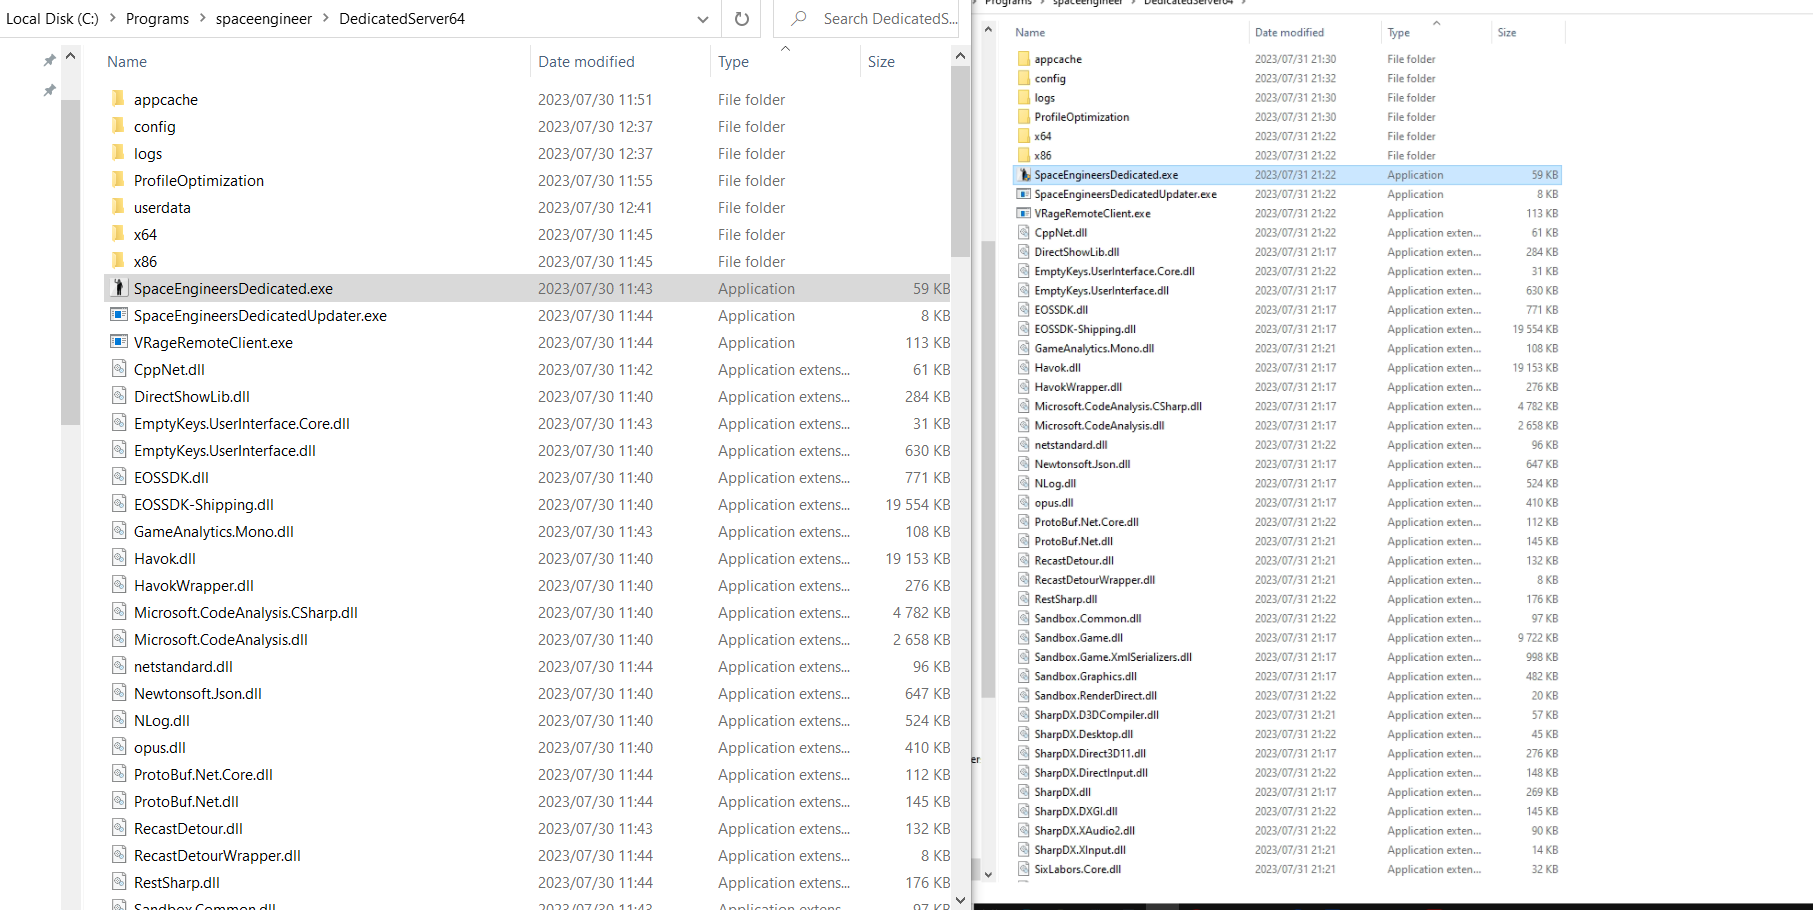The height and width of the screenshot is (910, 1813).
Task: Click the left file list vertical scrollbar thumb
Action: tap(960, 162)
